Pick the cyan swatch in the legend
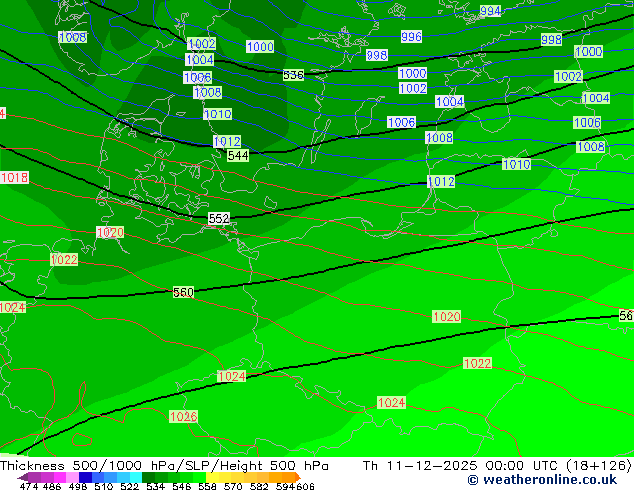This screenshot has width=634, height=490. coord(135,477)
